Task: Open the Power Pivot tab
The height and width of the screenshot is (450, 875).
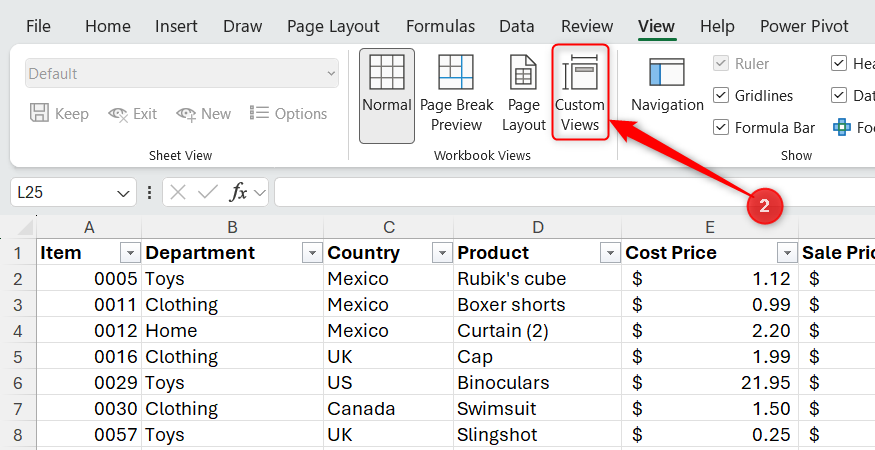Action: (x=804, y=26)
